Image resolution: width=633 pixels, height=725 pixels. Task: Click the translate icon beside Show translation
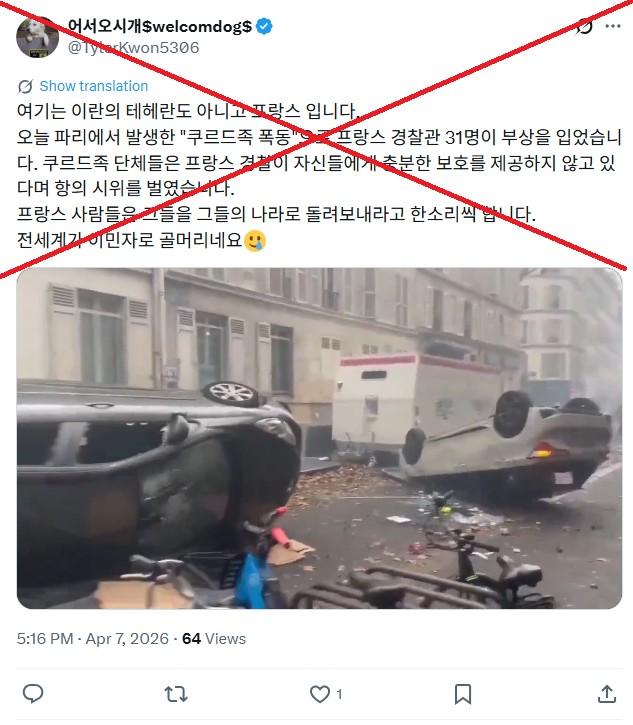coord(25,86)
